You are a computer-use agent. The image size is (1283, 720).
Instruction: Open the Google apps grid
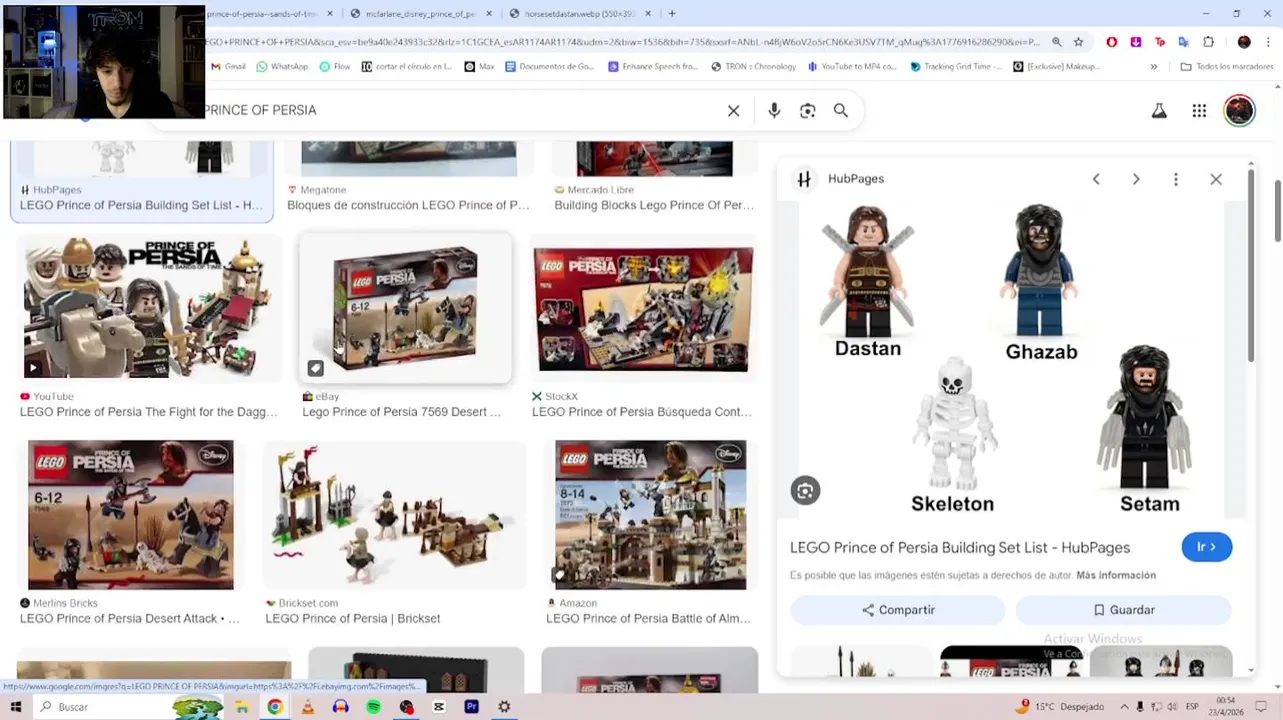click(1199, 111)
